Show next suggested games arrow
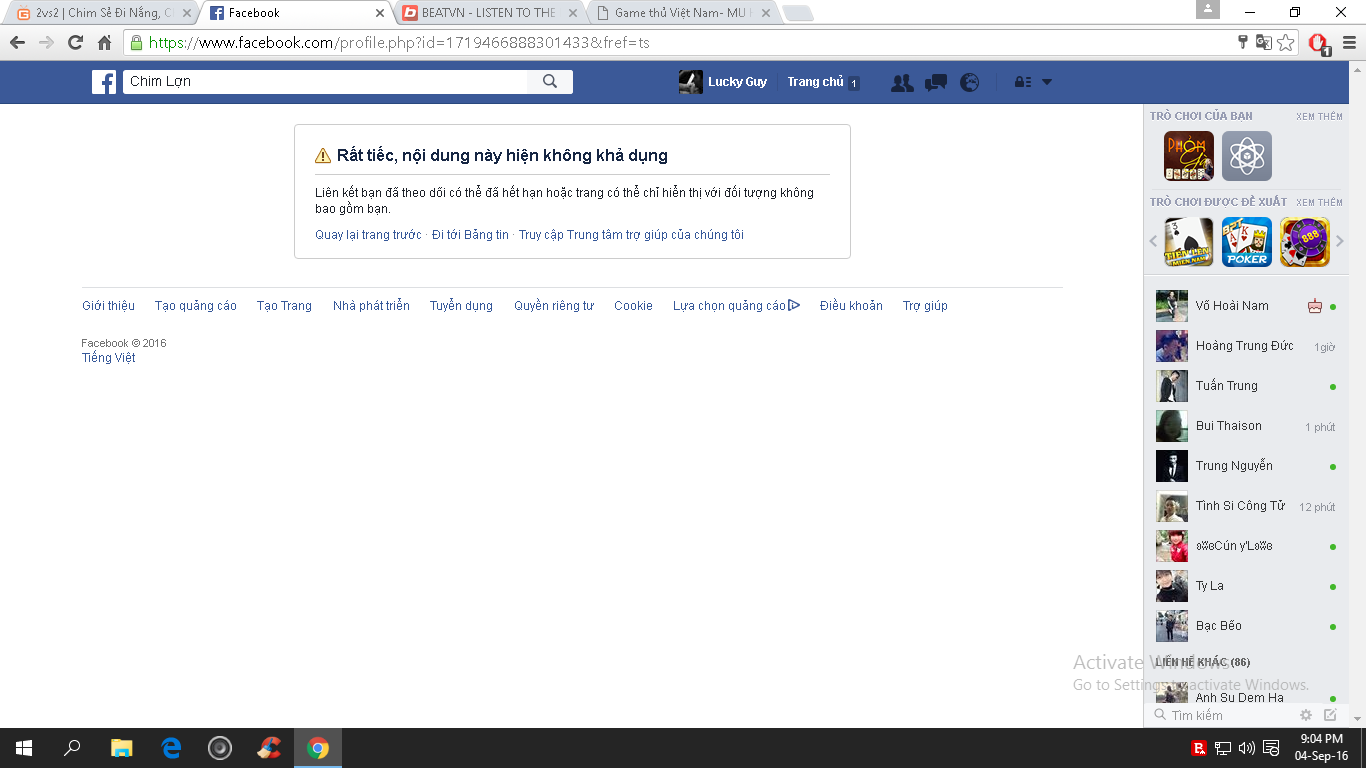This screenshot has height=768, width=1366. coord(1340,241)
